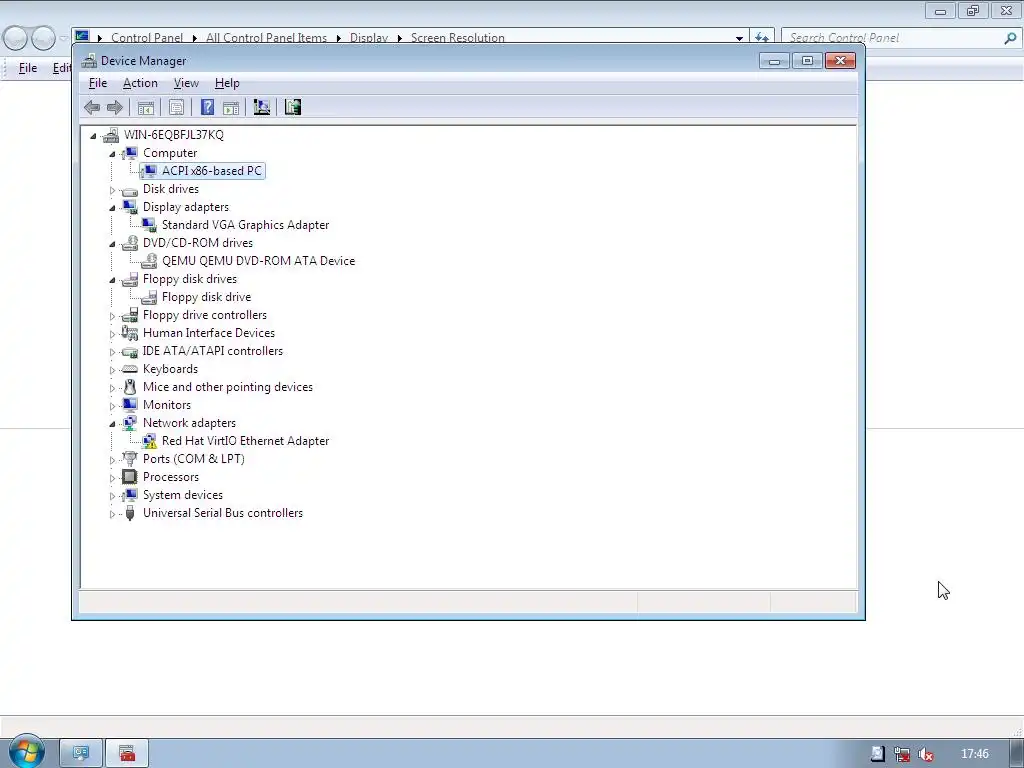Viewport: 1024px width, 768px height.
Task: Click the Control Panel taskbar button
Action: 81,754
